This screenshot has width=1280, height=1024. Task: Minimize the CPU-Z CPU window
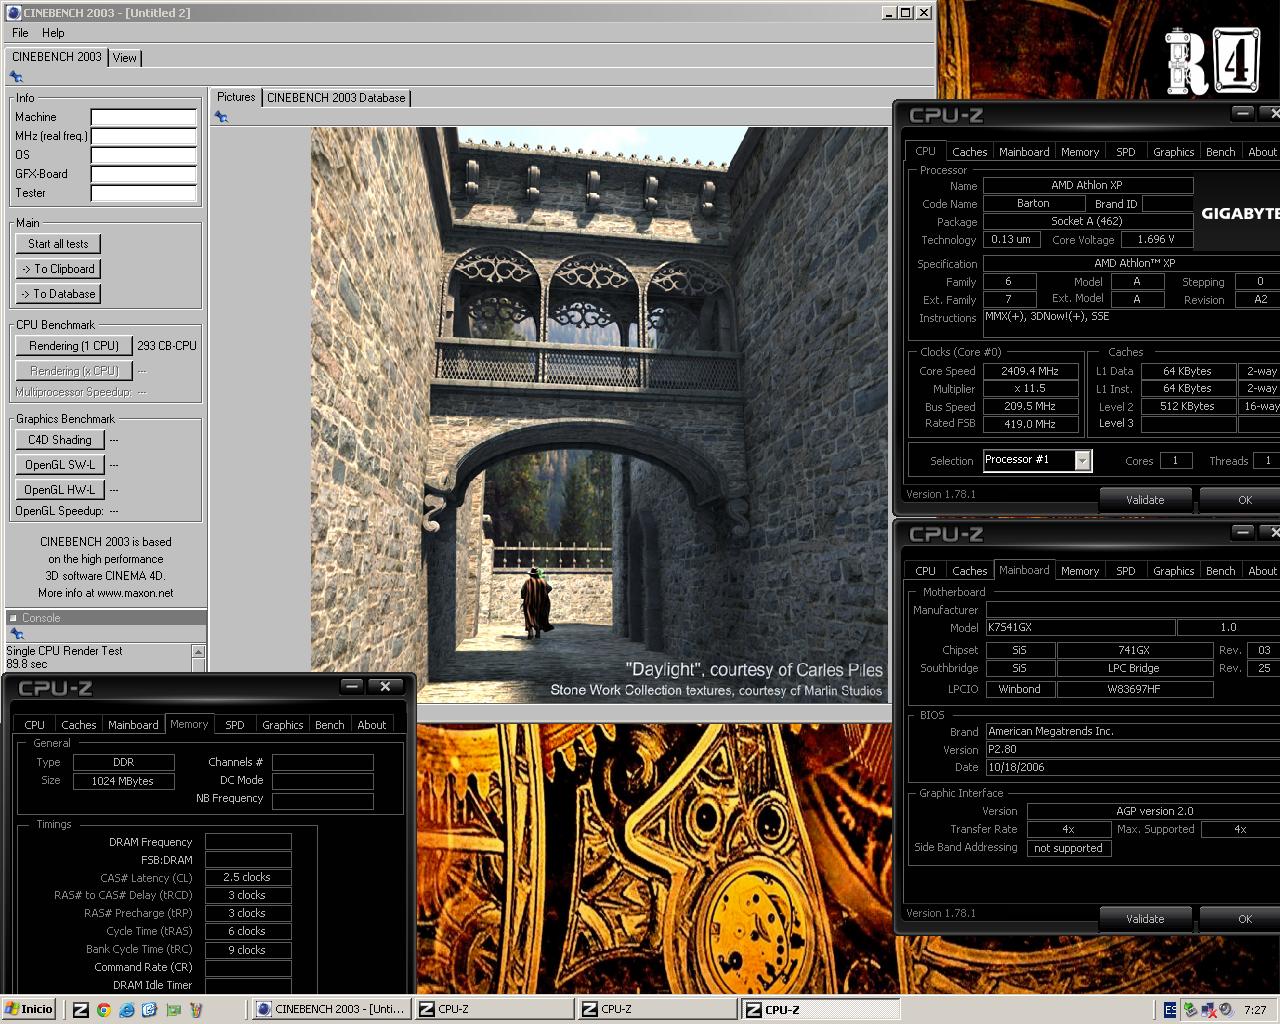pyautogui.click(x=1242, y=113)
